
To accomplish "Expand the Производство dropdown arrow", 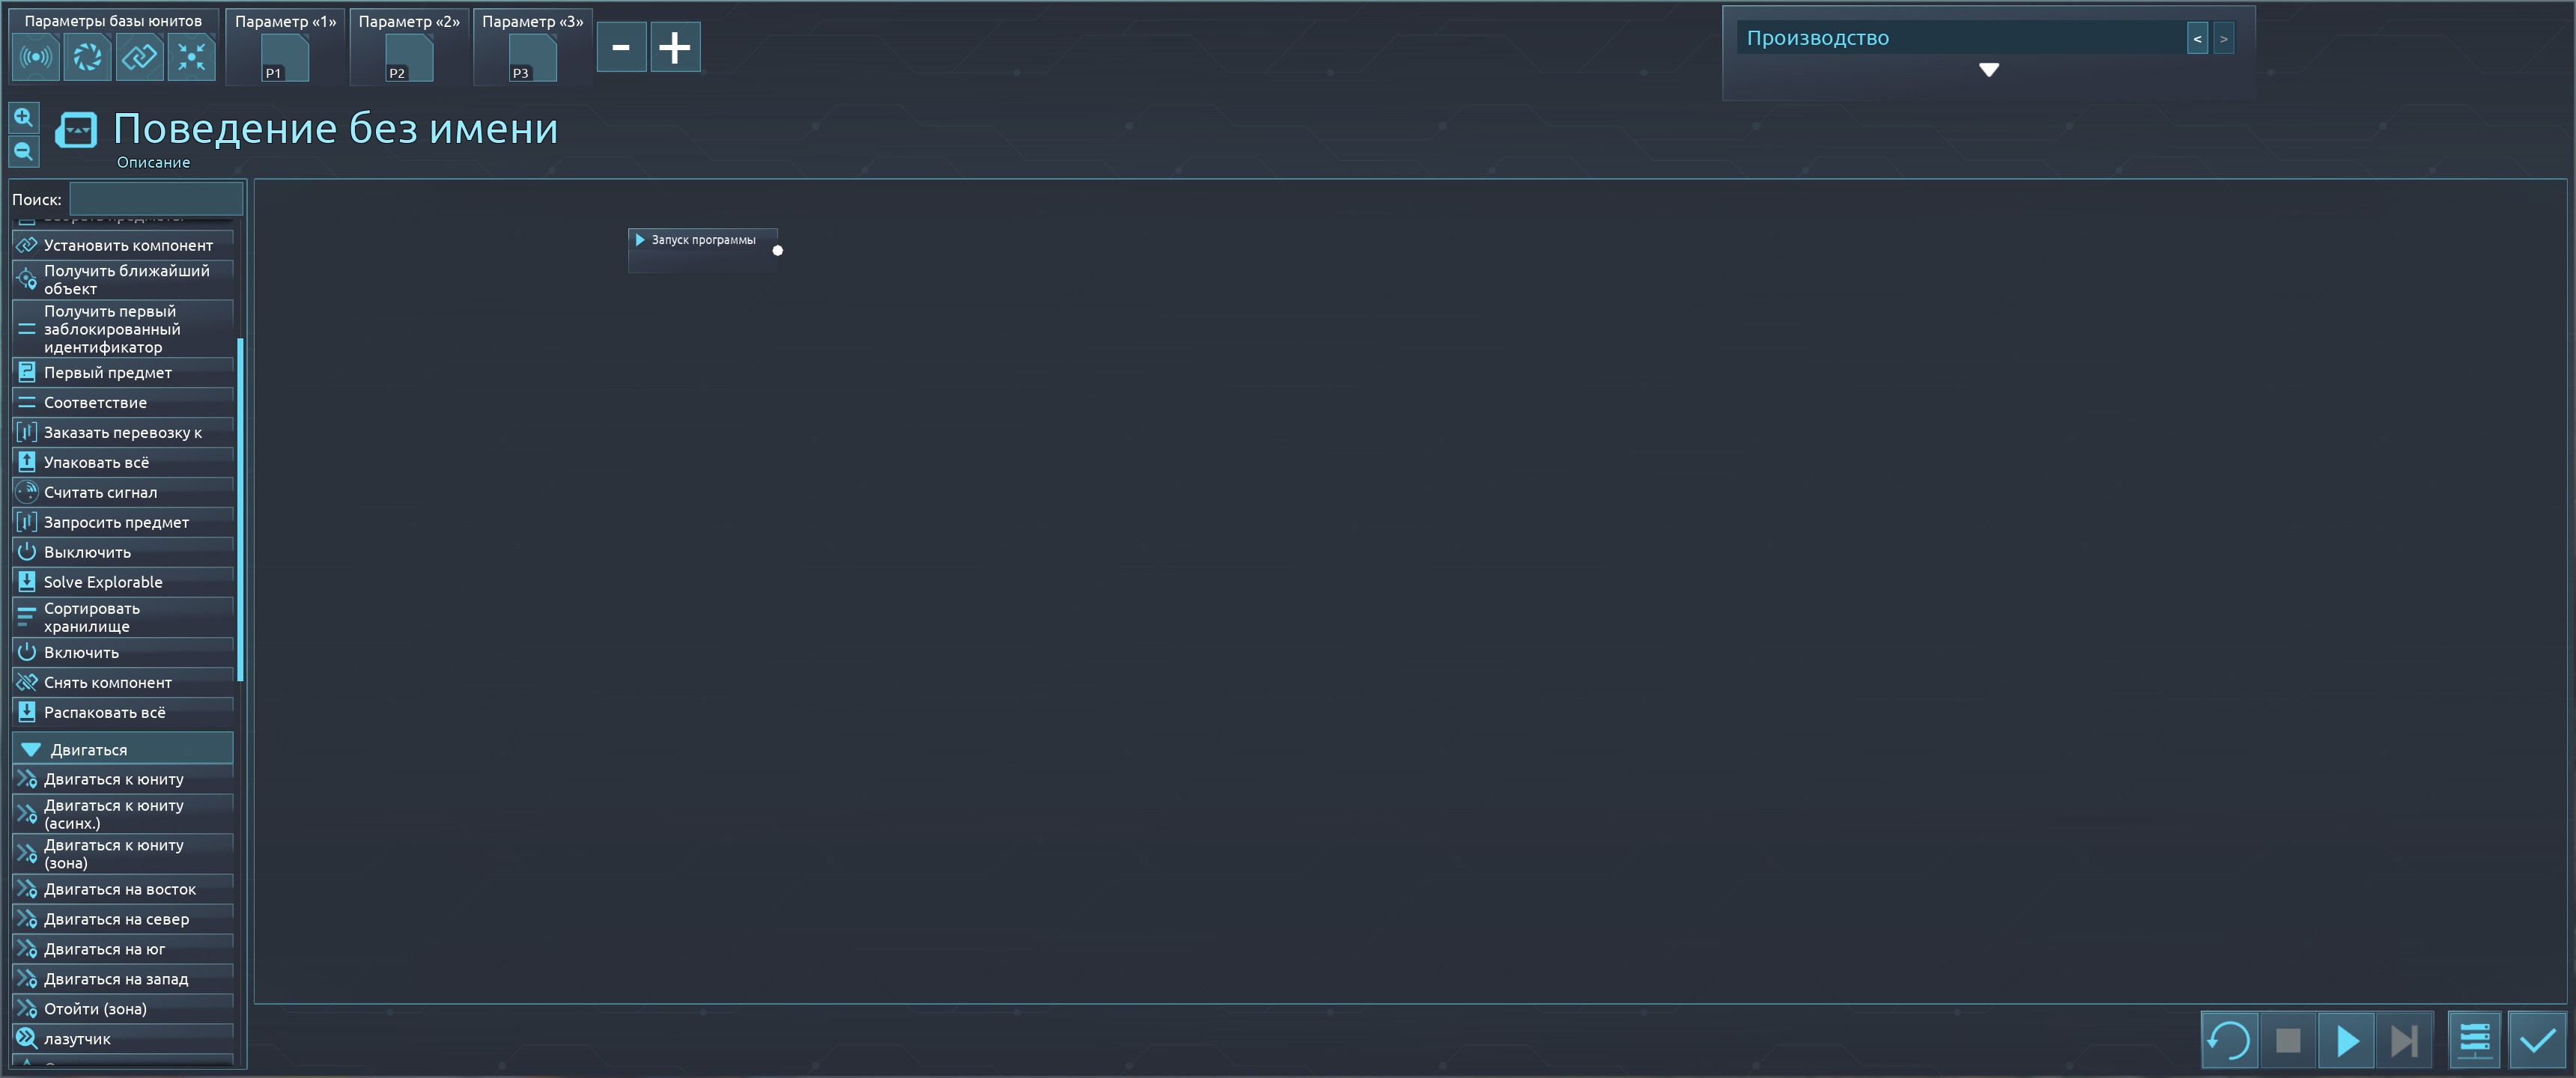I will pyautogui.click(x=1989, y=70).
